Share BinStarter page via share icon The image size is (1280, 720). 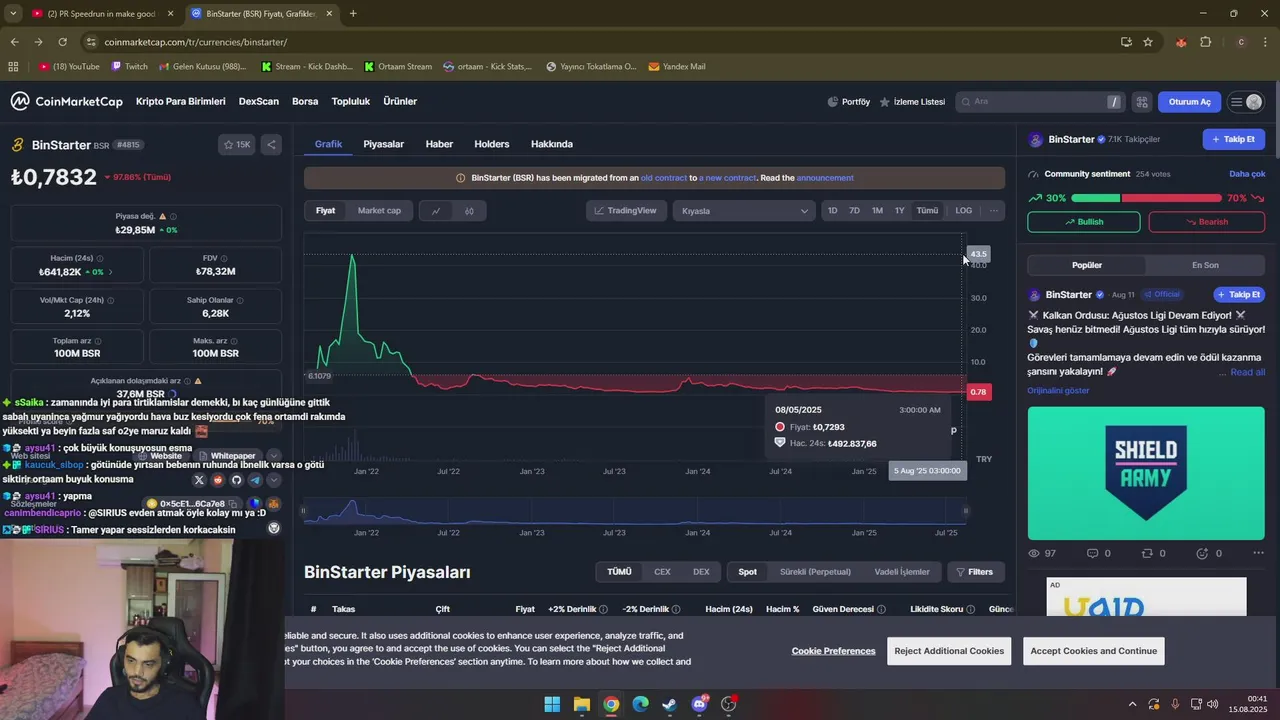coord(271,145)
